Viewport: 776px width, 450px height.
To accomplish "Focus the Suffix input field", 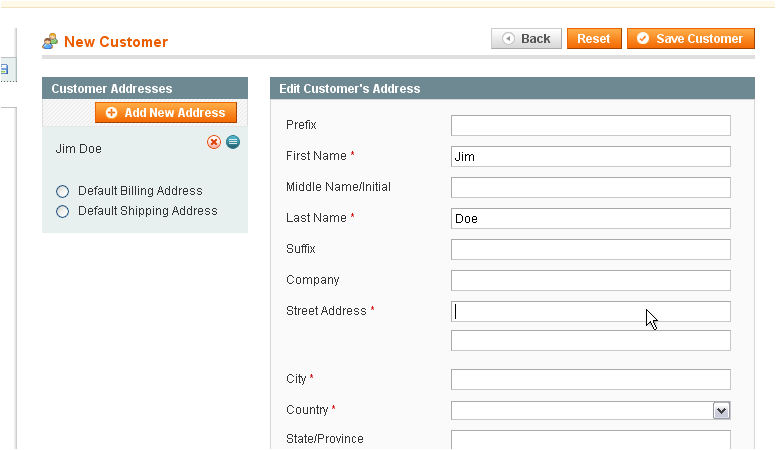I will tap(590, 250).
